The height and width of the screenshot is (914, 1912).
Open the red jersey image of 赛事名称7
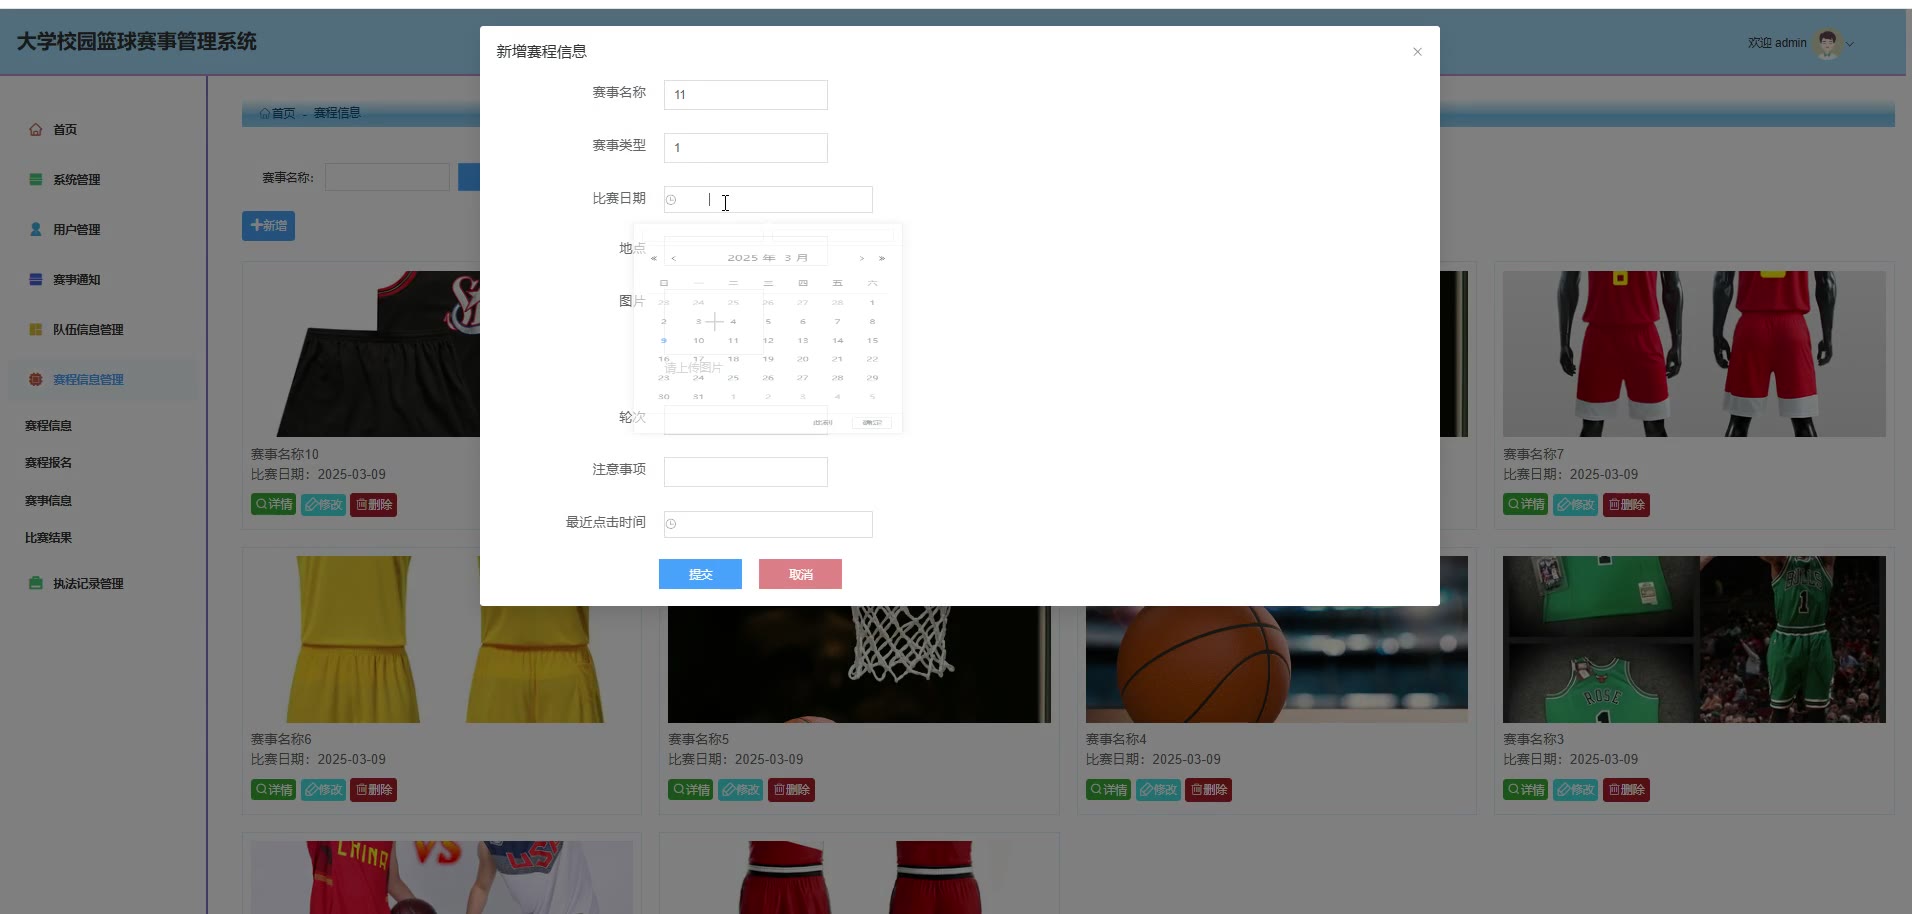[1694, 354]
